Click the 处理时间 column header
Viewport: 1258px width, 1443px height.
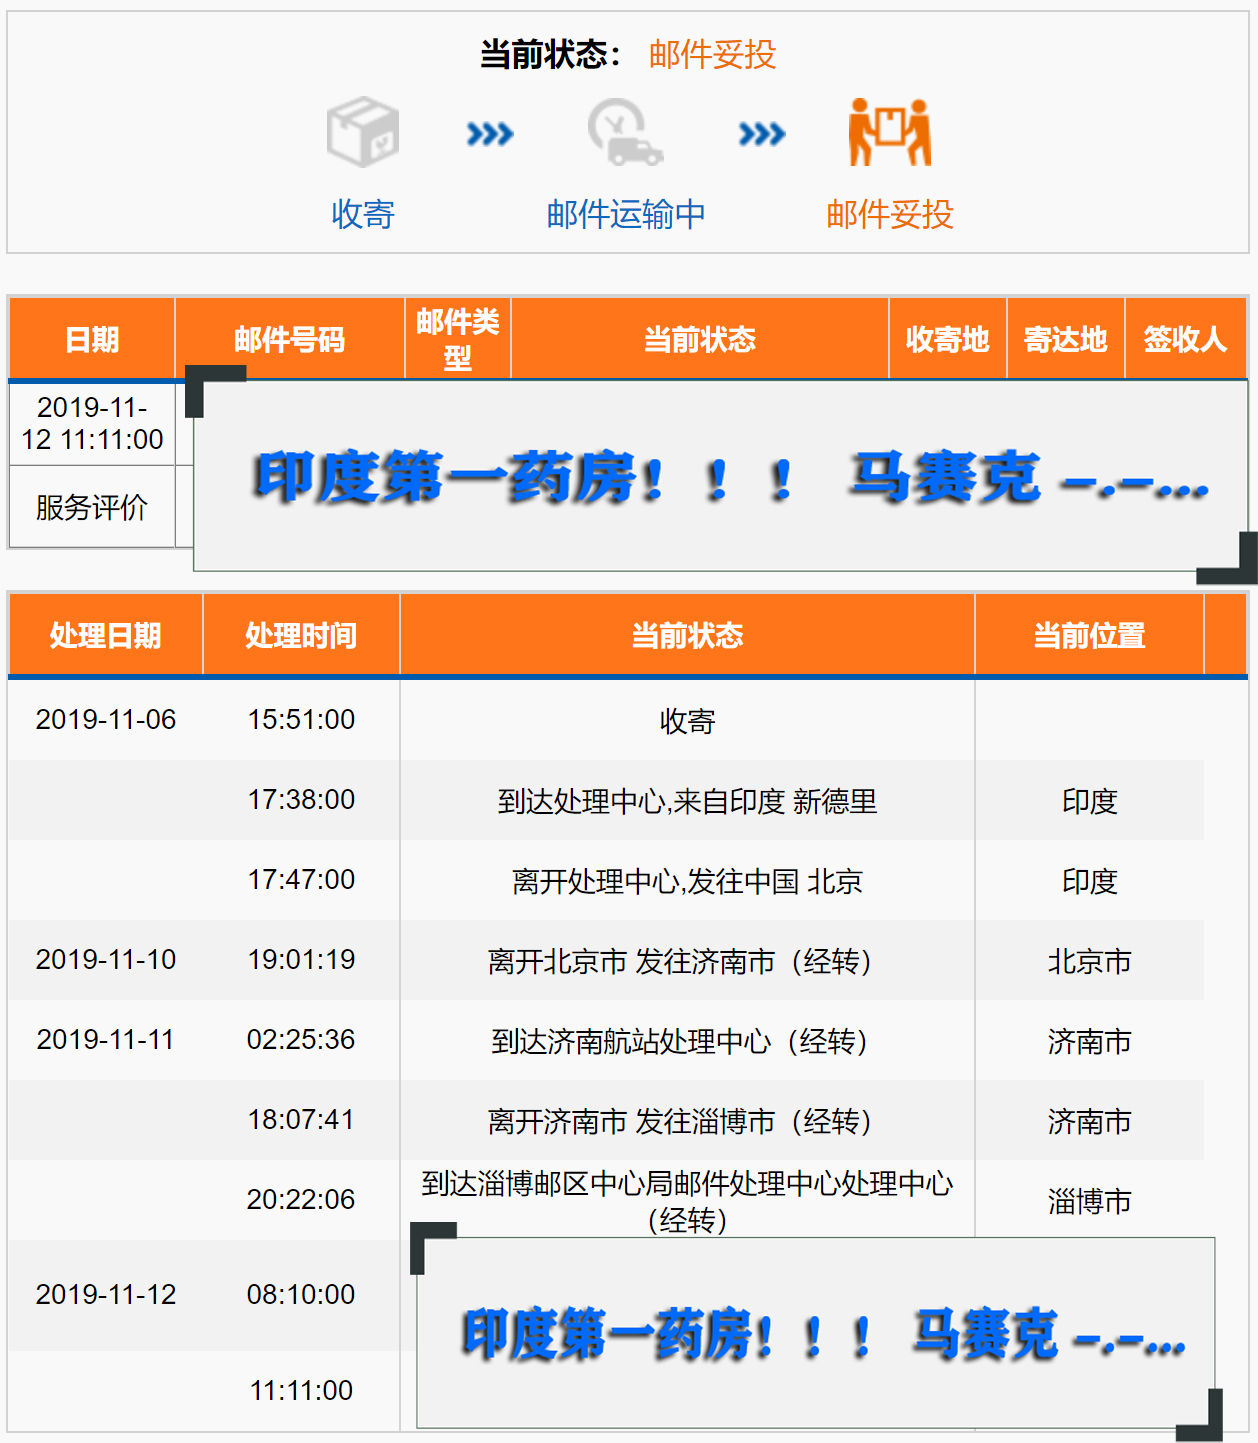[x=301, y=635]
